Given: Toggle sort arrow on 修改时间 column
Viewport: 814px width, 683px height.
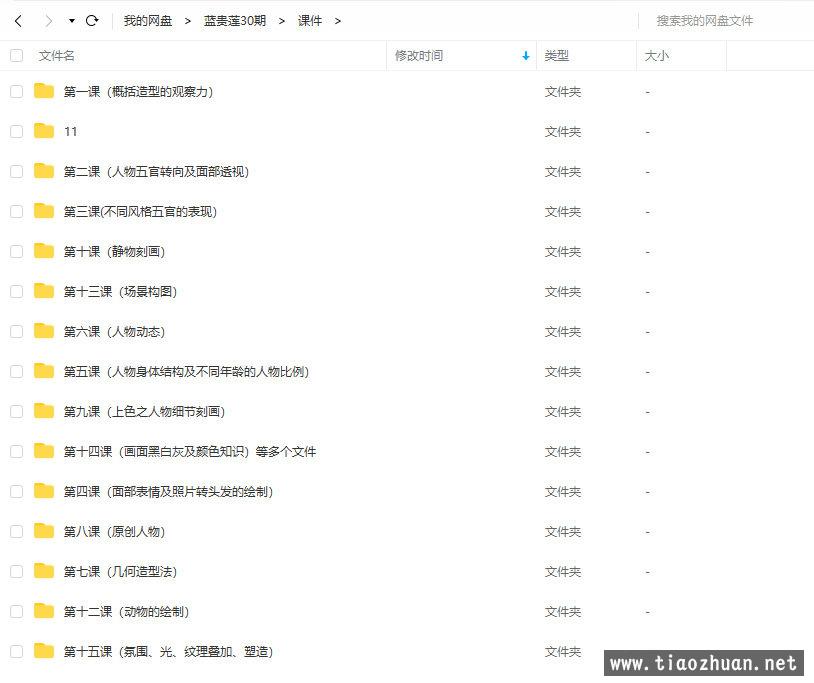Looking at the screenshot, I should pos(526,56).
